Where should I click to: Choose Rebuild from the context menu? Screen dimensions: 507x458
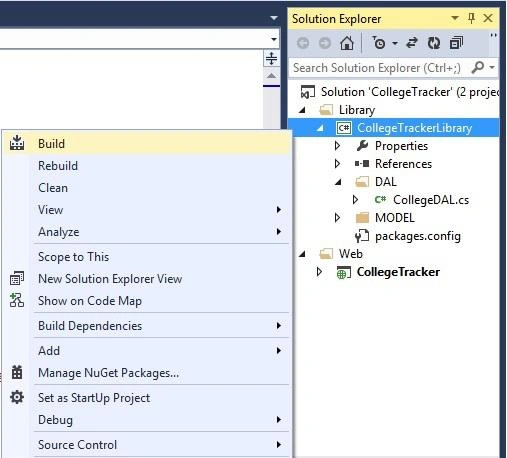(x=58, y=166)
